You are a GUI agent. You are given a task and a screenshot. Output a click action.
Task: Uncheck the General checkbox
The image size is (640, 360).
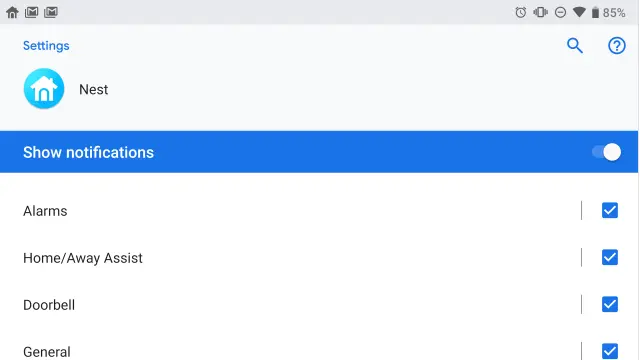pyautogui.click(x=610, y=351)
